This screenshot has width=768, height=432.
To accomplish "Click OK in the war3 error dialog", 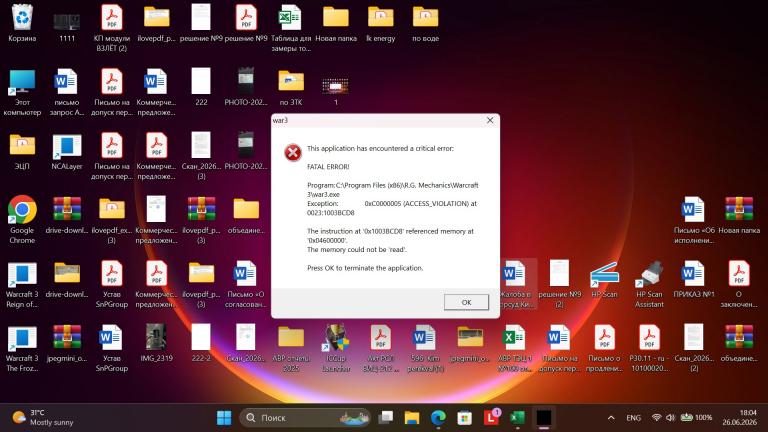I will coord(466,302).
